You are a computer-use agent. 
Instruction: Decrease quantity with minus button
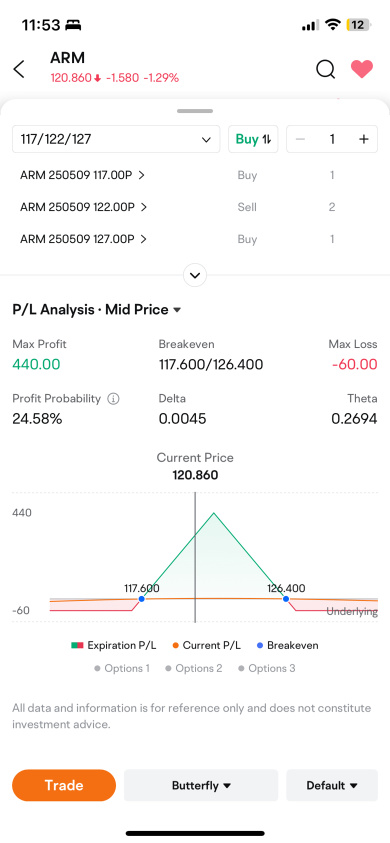[x=301, y=139]
